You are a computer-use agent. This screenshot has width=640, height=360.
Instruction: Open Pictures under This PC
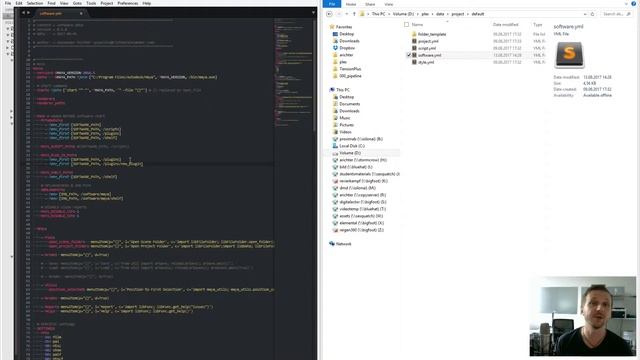coord(347,125)
